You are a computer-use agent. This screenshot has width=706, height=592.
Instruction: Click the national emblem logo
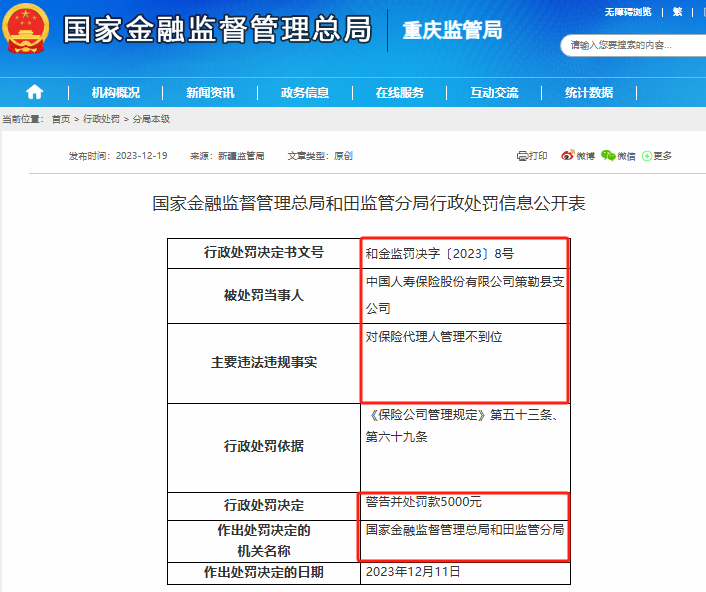coord(26,28)
